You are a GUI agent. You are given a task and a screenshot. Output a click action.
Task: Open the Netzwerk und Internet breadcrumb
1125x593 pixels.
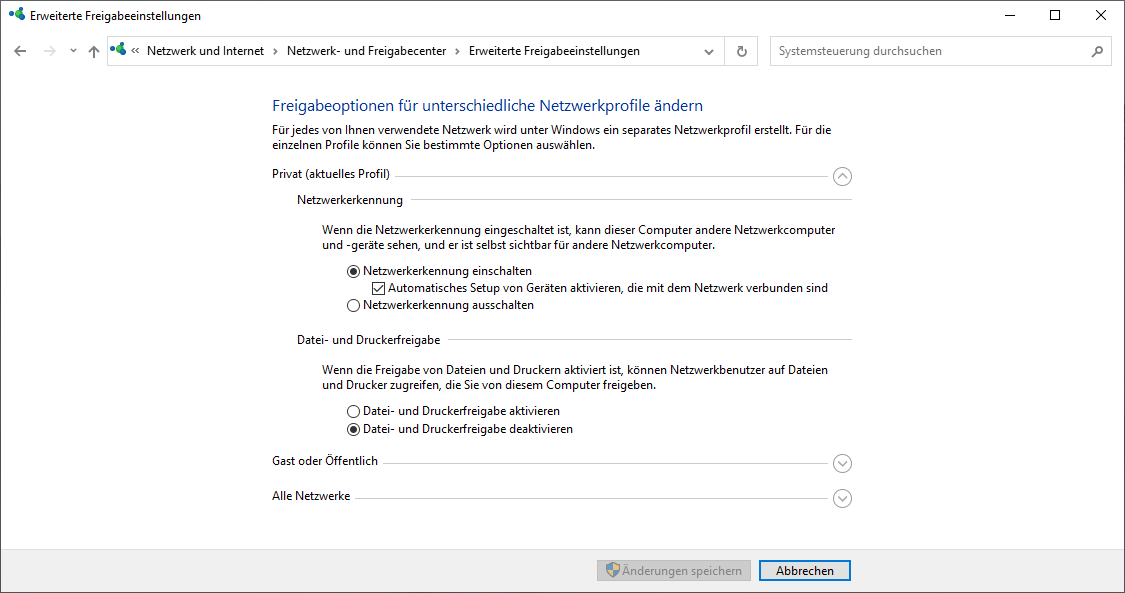click(x=205, y=51)
